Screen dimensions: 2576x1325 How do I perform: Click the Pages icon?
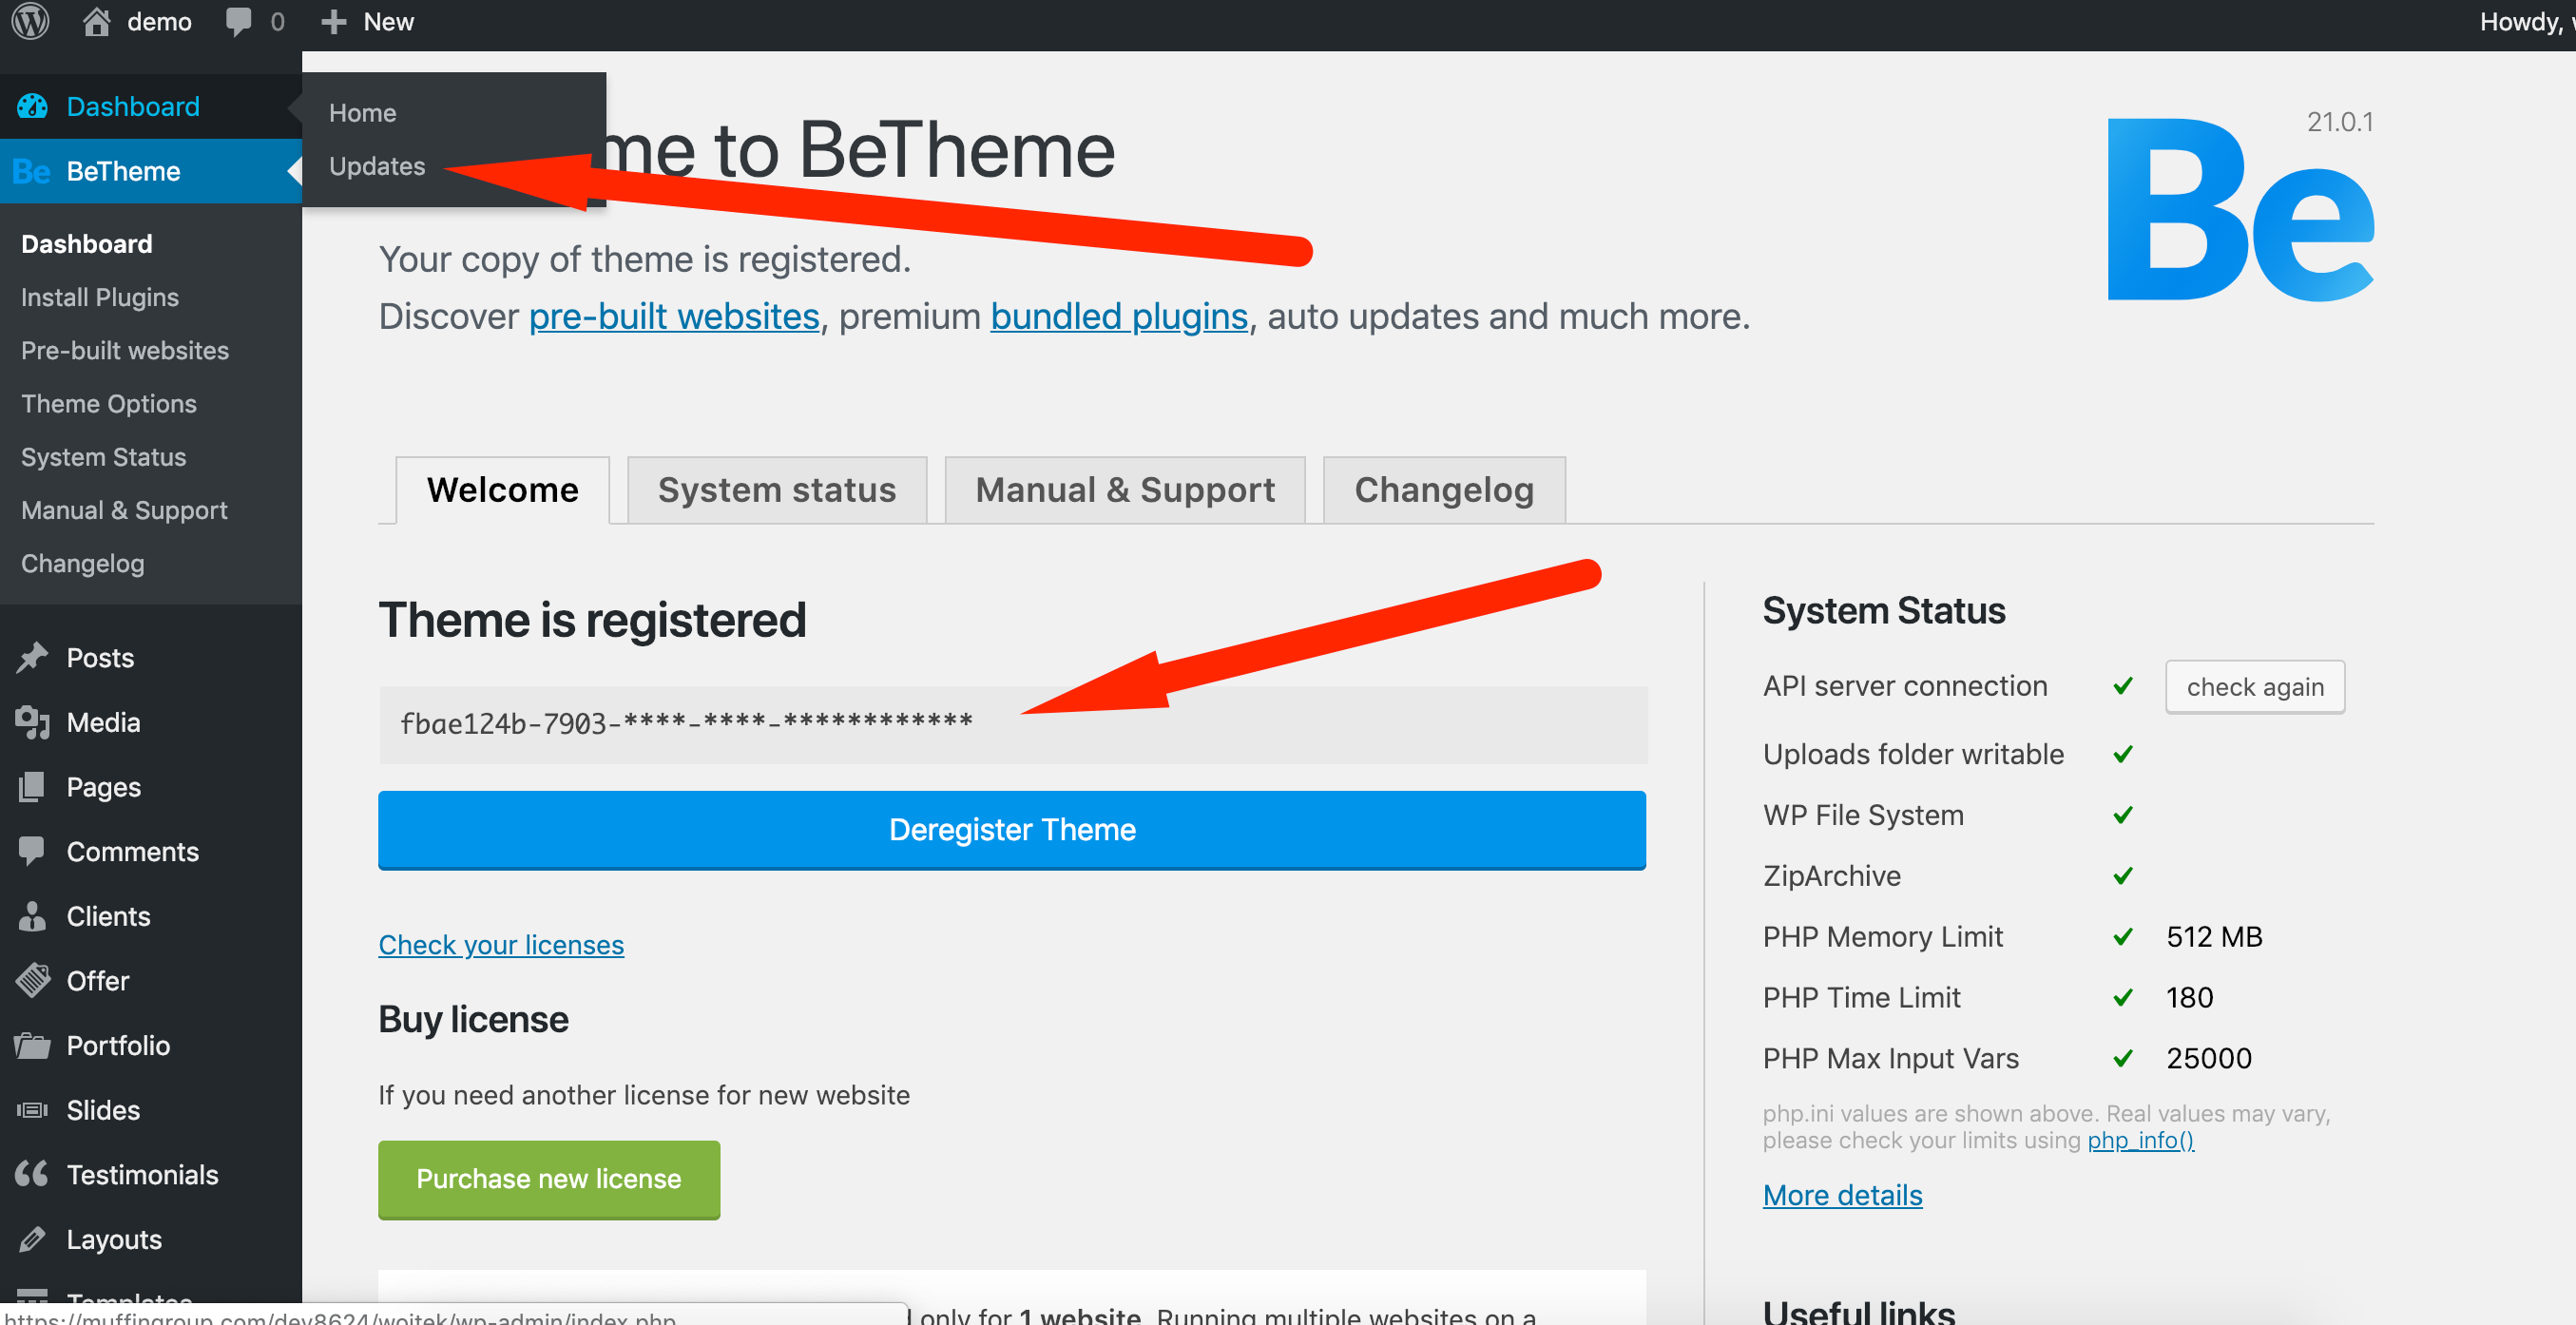32,787
